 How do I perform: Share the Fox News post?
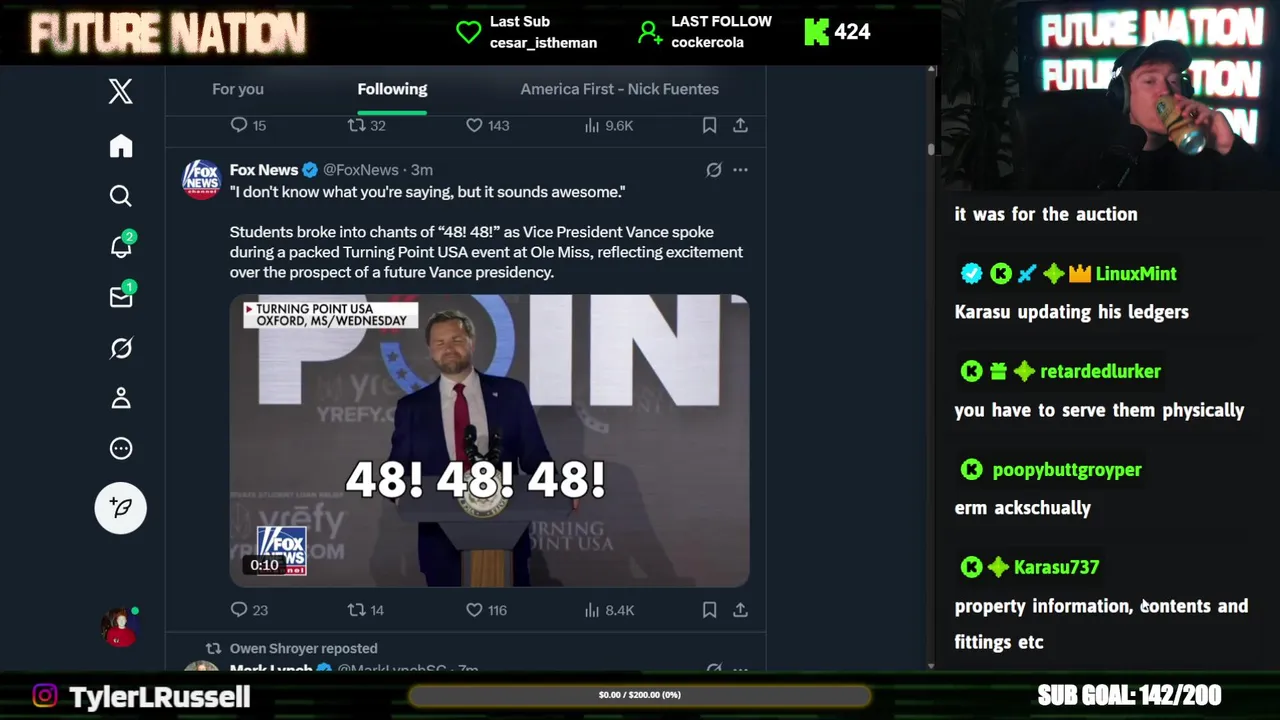click(x=740, y=610)
